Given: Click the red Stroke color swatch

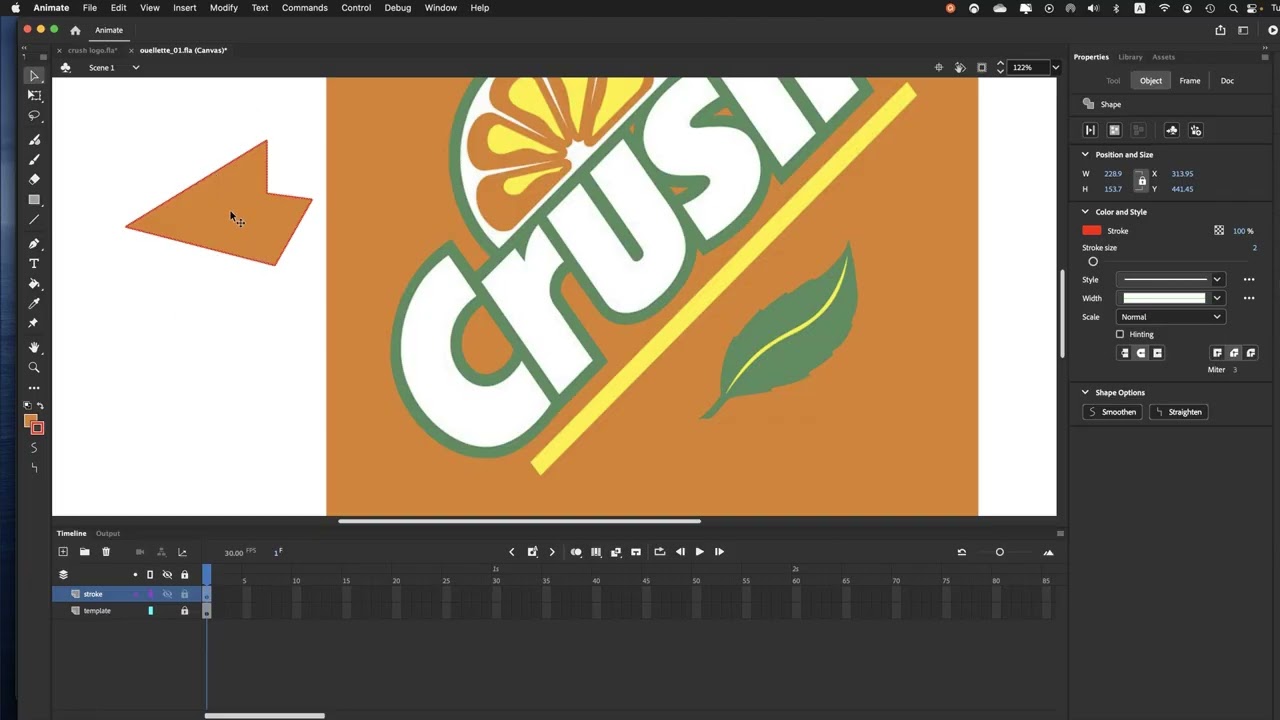Looking at the screenshot, I should (1092, 231).
